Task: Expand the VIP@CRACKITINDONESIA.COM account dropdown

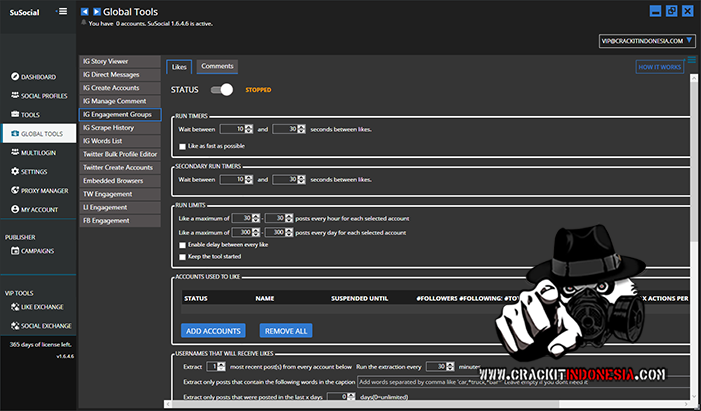Action: tap(643, 41)
